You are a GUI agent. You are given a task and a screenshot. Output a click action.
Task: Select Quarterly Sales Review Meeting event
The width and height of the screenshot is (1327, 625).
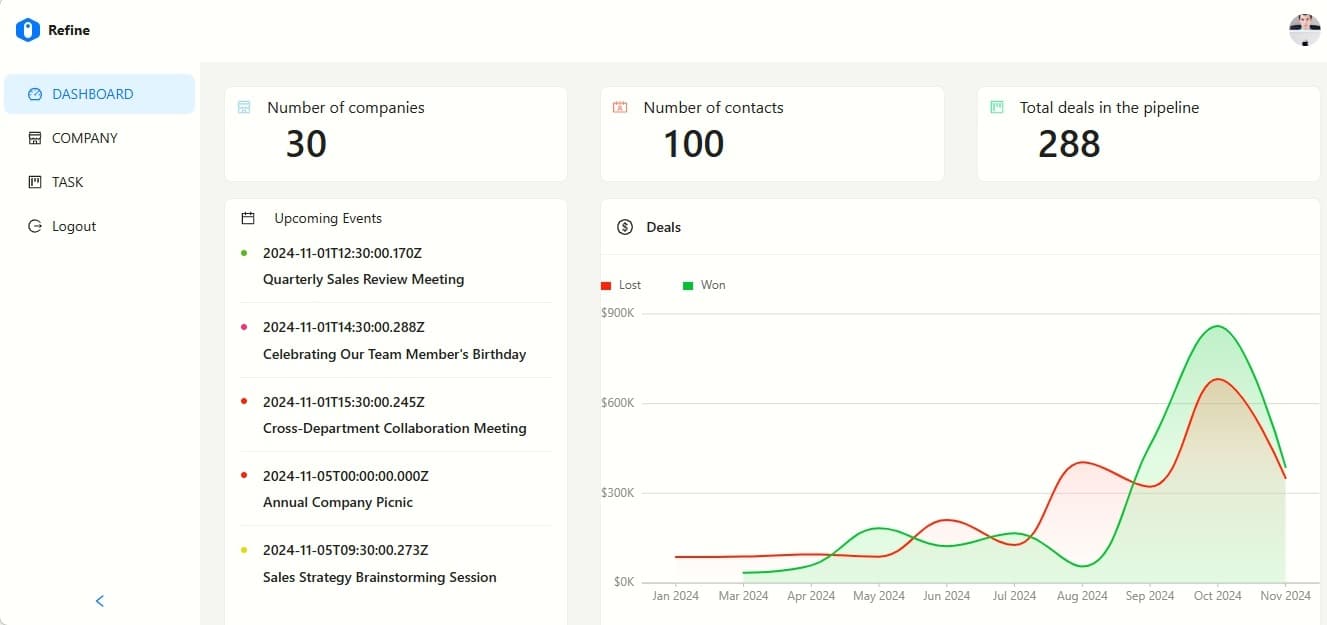coord(364,279)
